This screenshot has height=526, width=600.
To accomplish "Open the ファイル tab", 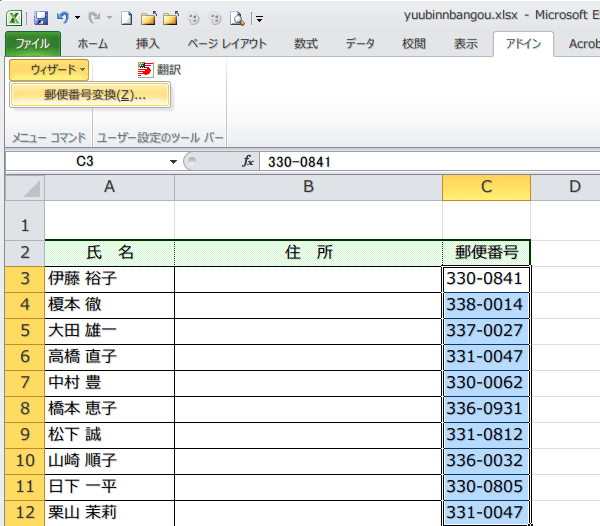I will coord(32,44).
